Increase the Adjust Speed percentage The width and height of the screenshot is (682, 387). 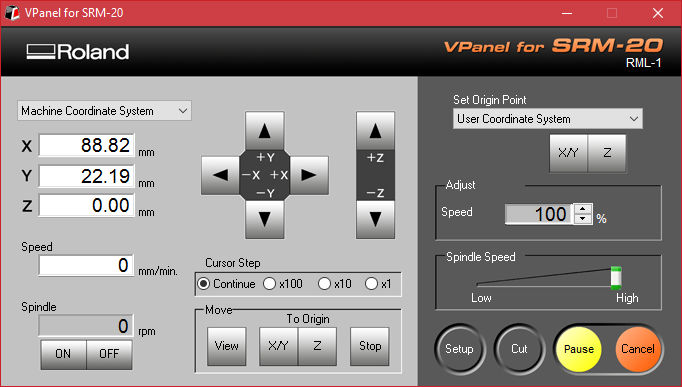pyautogui.click(x=583, y=209)
